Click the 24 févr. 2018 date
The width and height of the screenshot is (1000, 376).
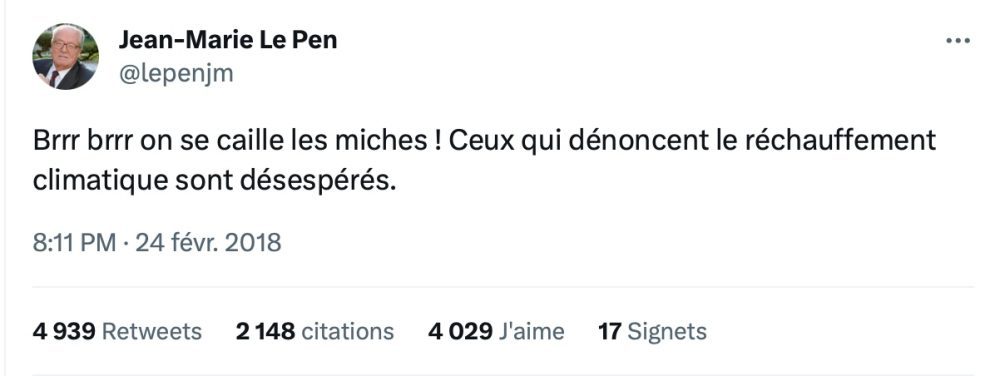[x=209, y=243]
